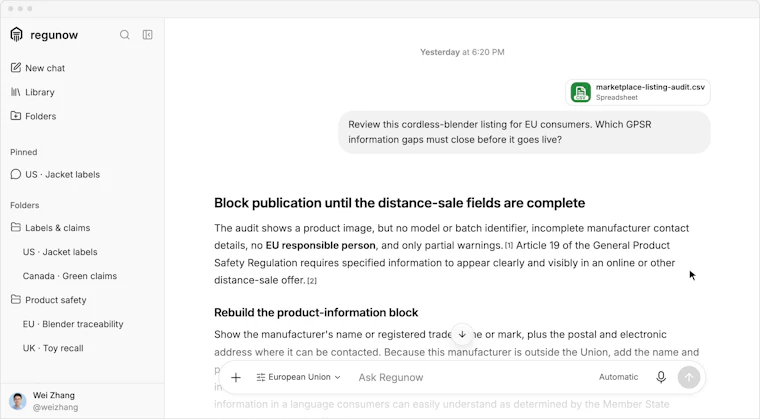Click the plus attach button

tap(236, 377)
